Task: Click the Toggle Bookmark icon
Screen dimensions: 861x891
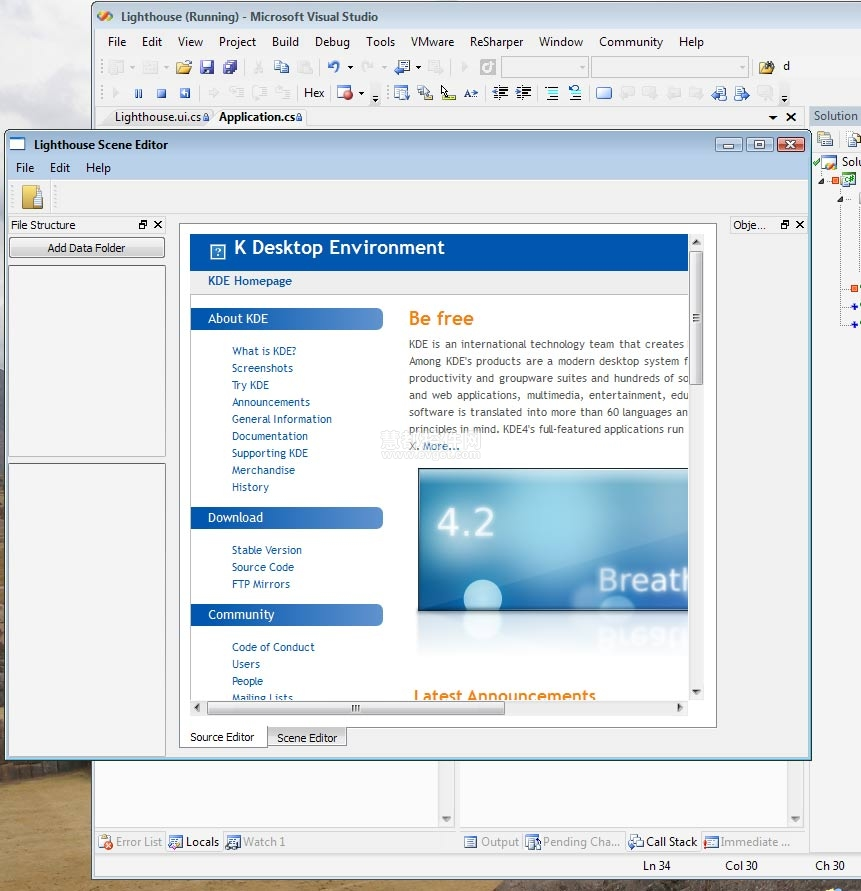Action: coord(604,93)
